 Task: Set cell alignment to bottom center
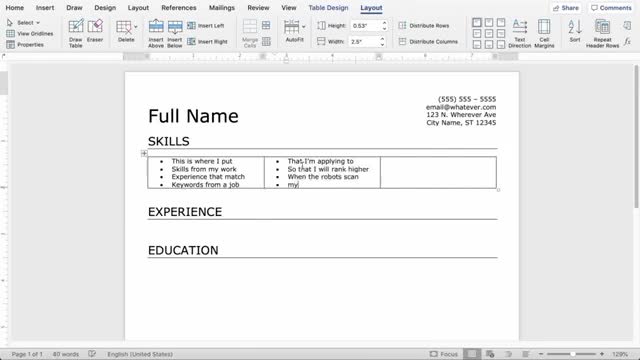(489, 44)
